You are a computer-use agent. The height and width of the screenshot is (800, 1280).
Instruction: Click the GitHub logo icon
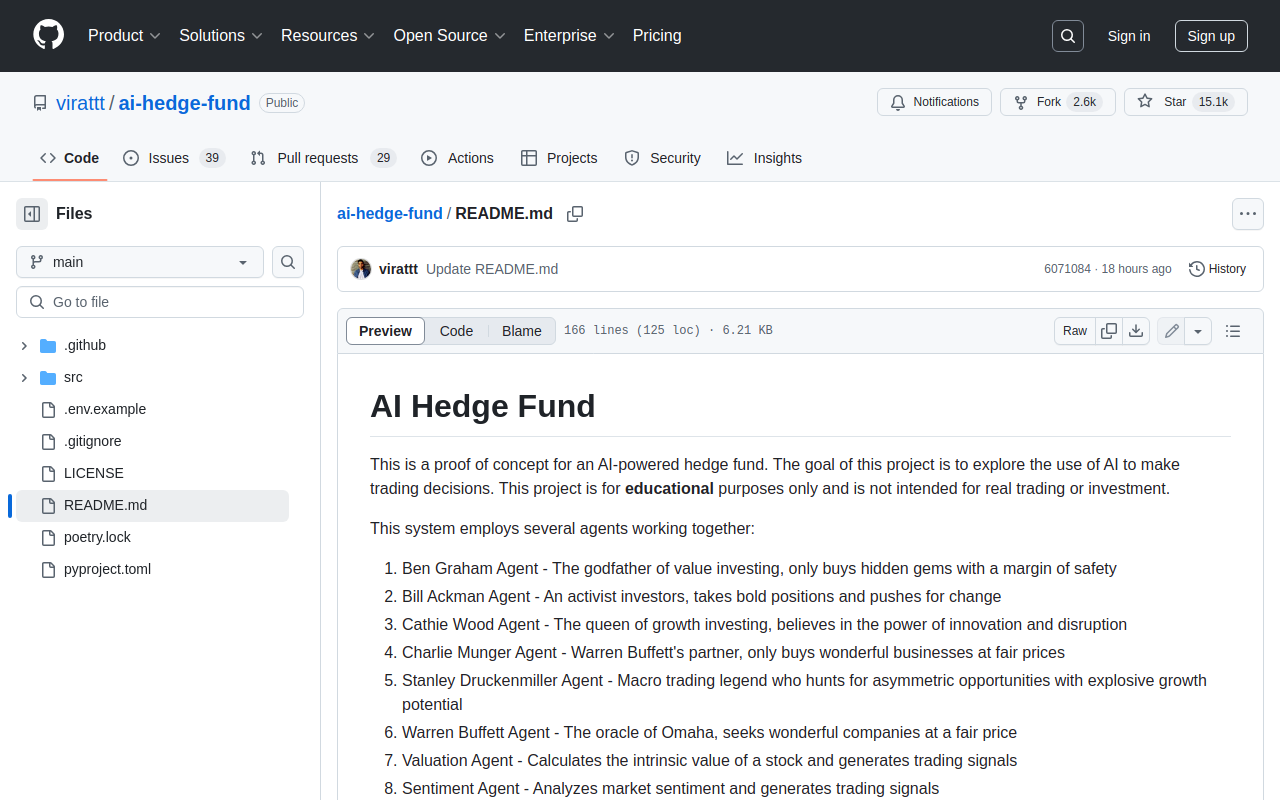pos(48,35)
